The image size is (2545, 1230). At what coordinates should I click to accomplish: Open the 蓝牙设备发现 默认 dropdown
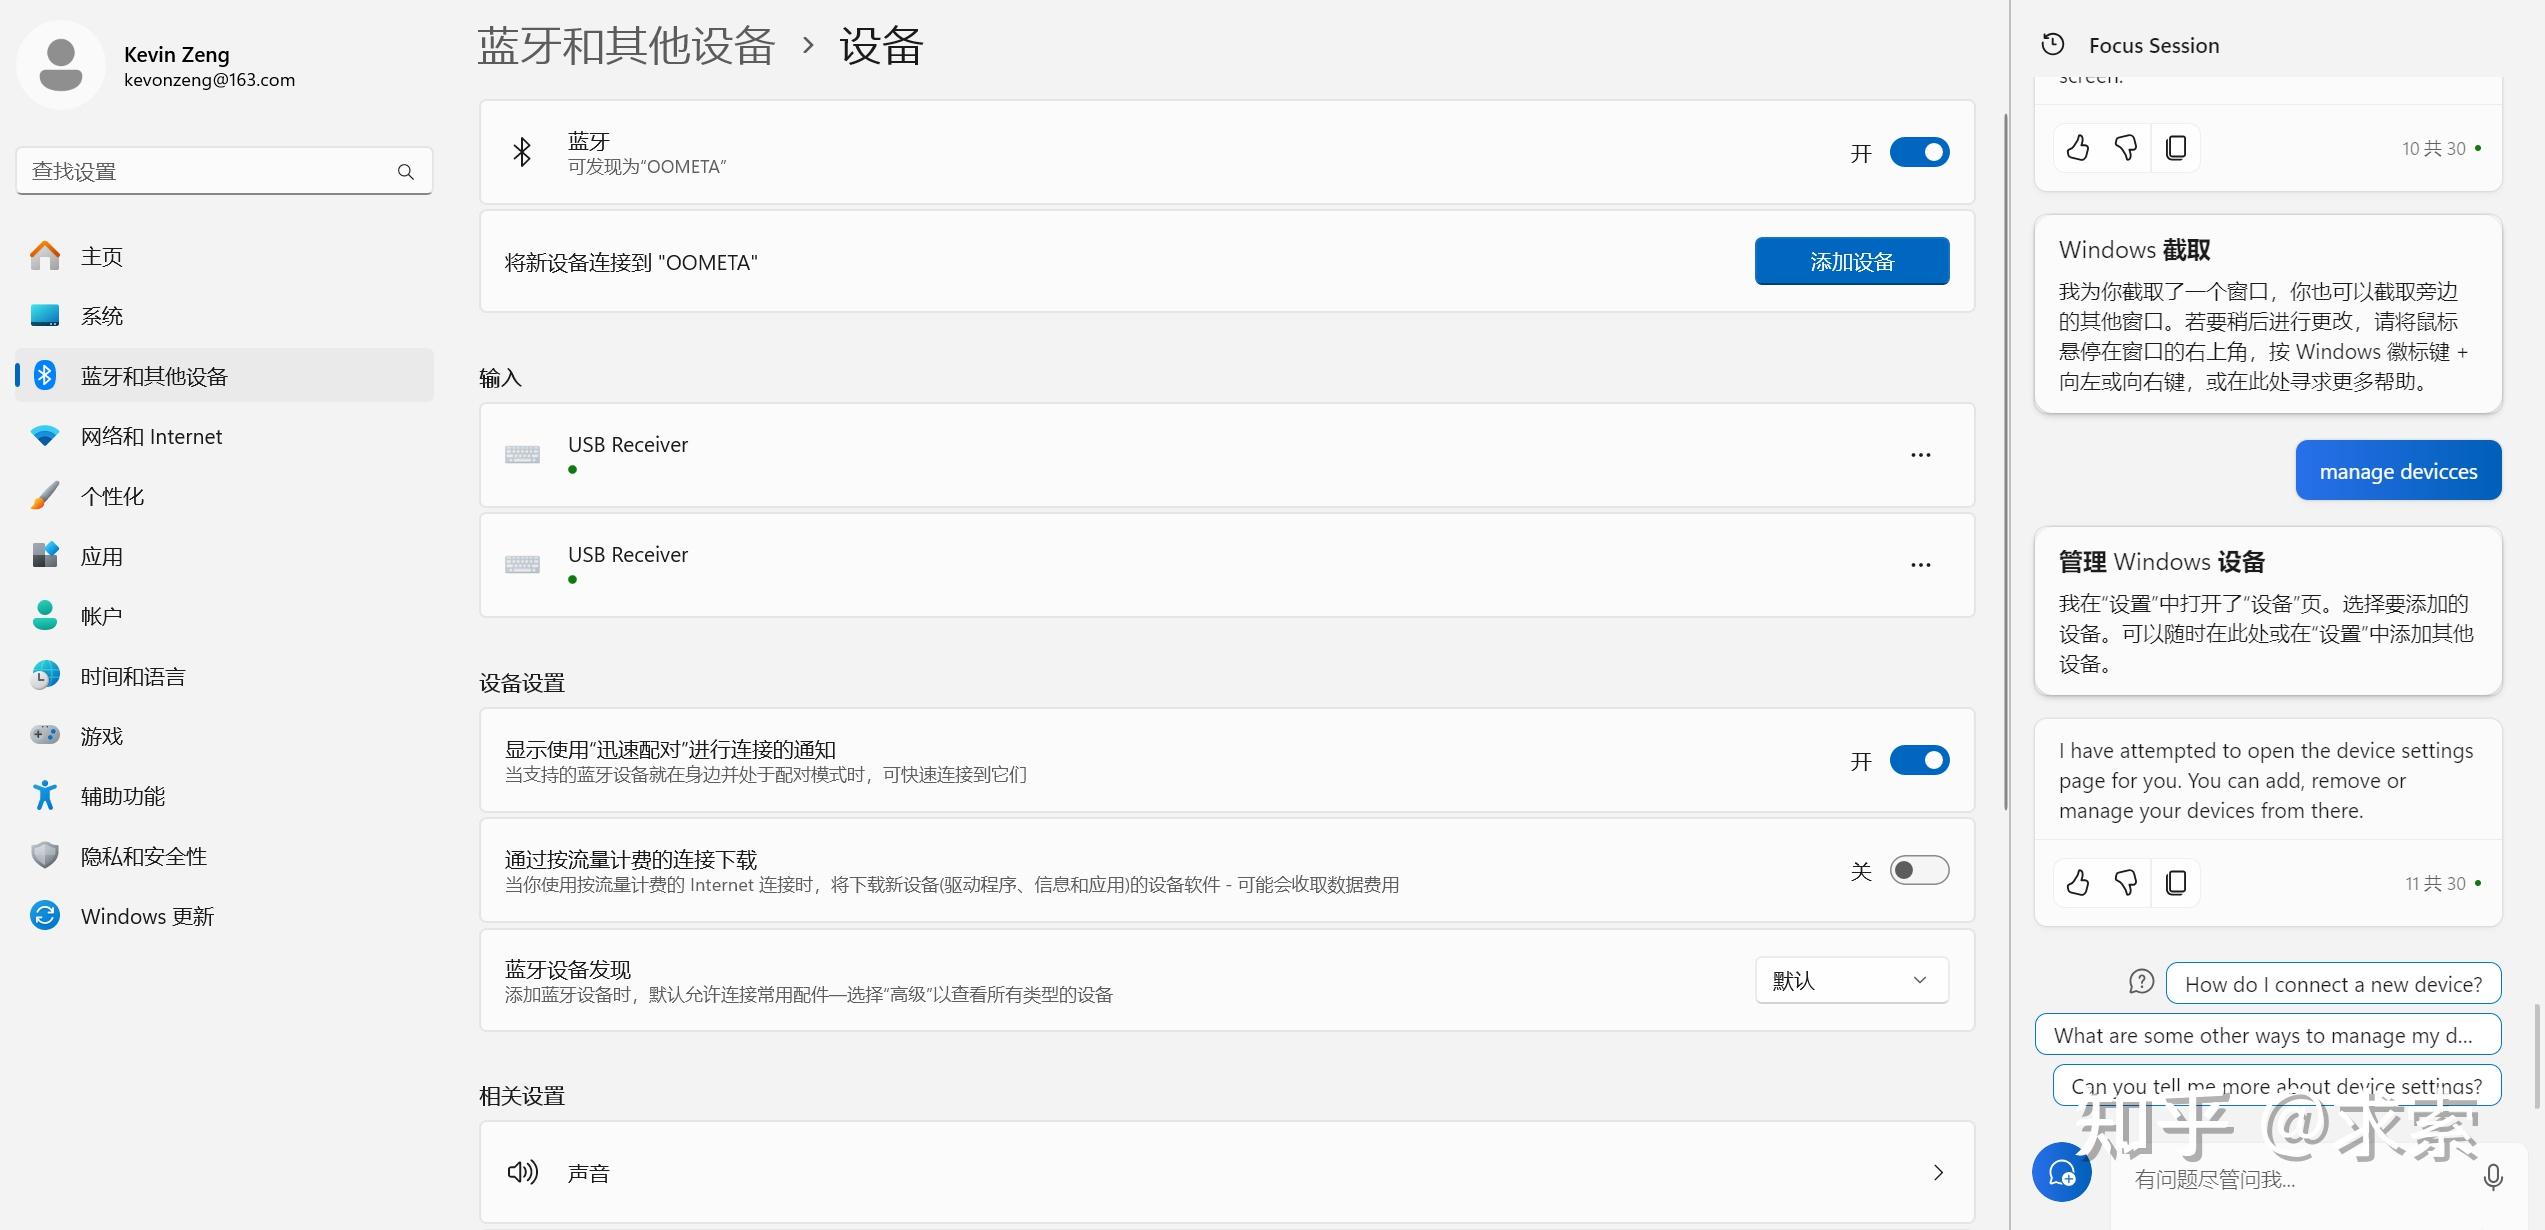tap(1850, 980)
